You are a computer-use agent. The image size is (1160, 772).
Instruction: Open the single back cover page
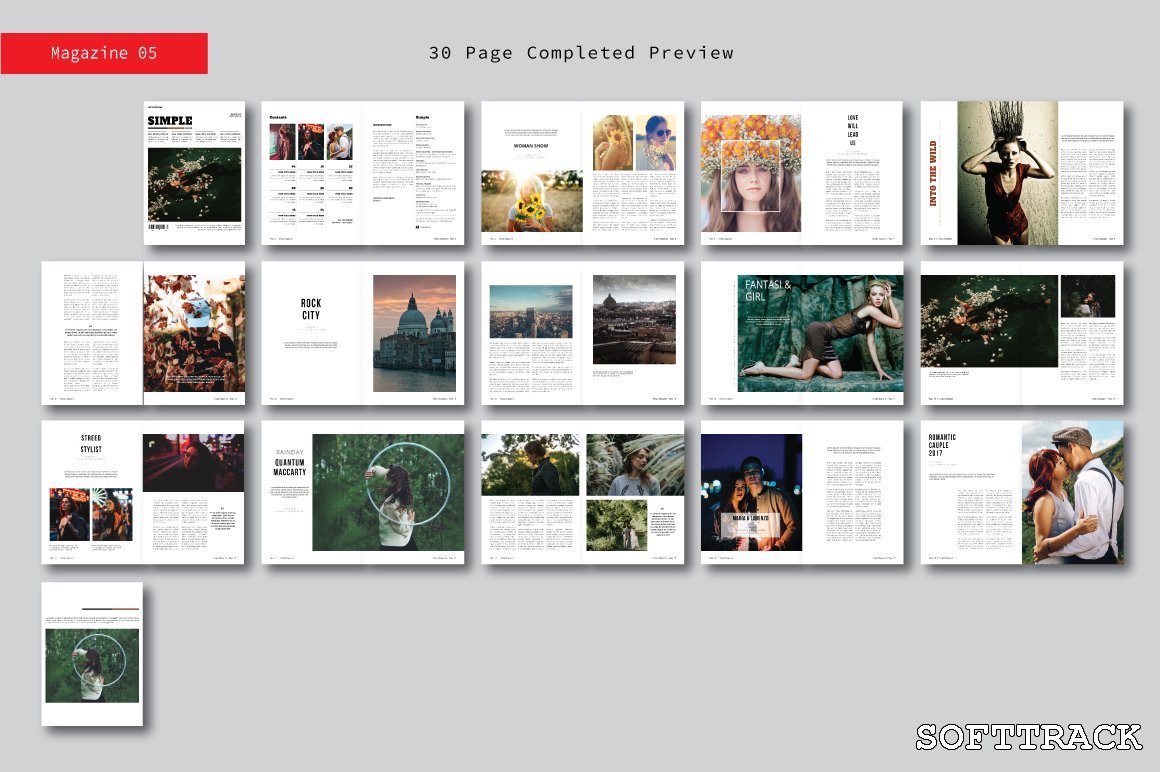click(92, 654)
